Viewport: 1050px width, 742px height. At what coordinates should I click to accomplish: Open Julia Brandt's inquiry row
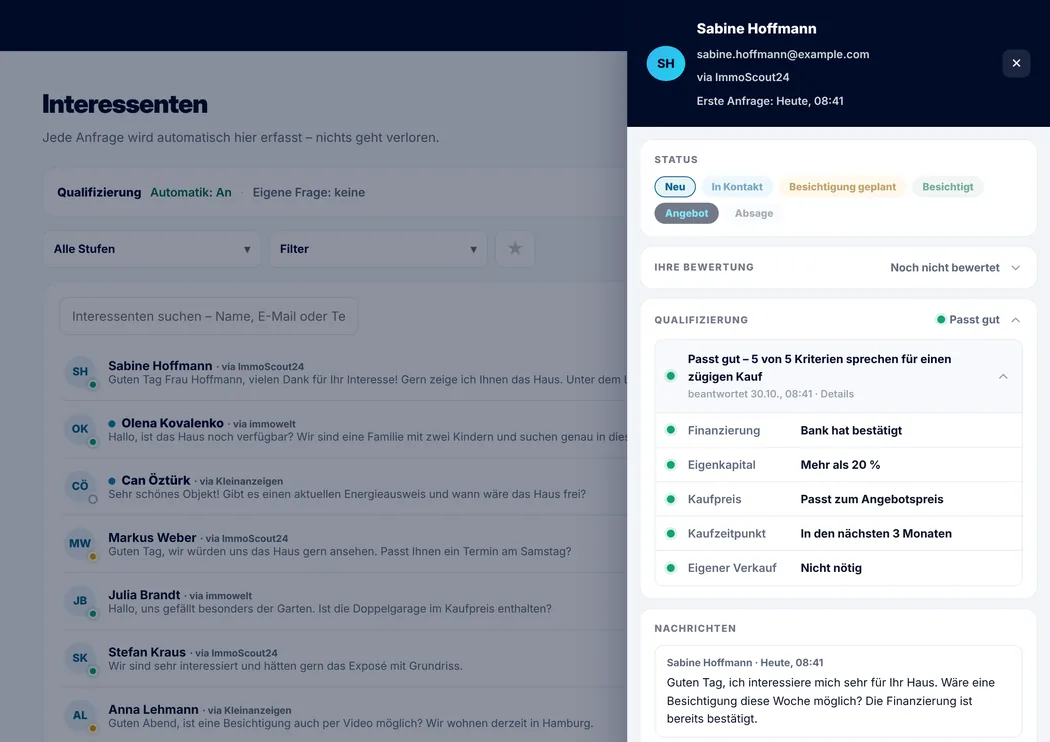[345, 601]
